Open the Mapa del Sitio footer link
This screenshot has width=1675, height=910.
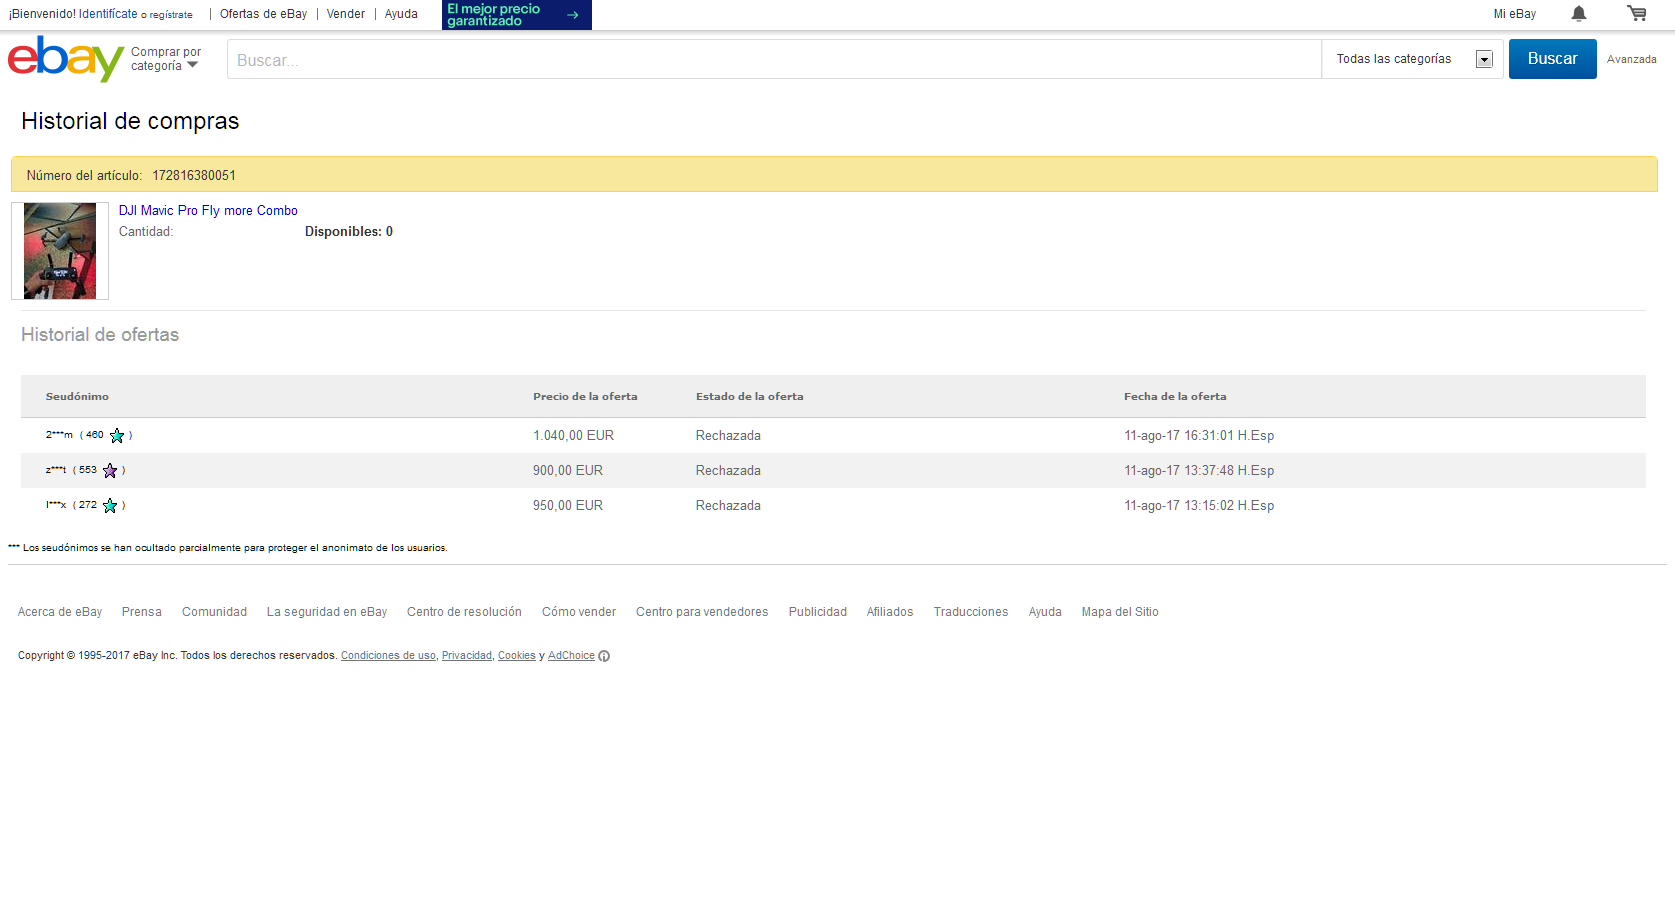coord(1120,612)
